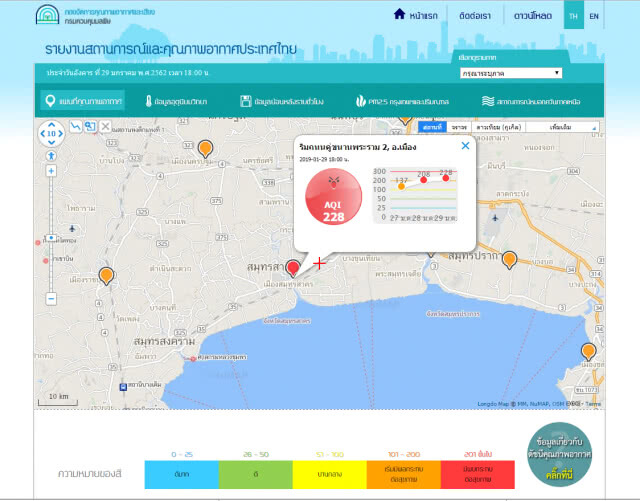Click the PM2.5 flame icon

tap(360, 101)
